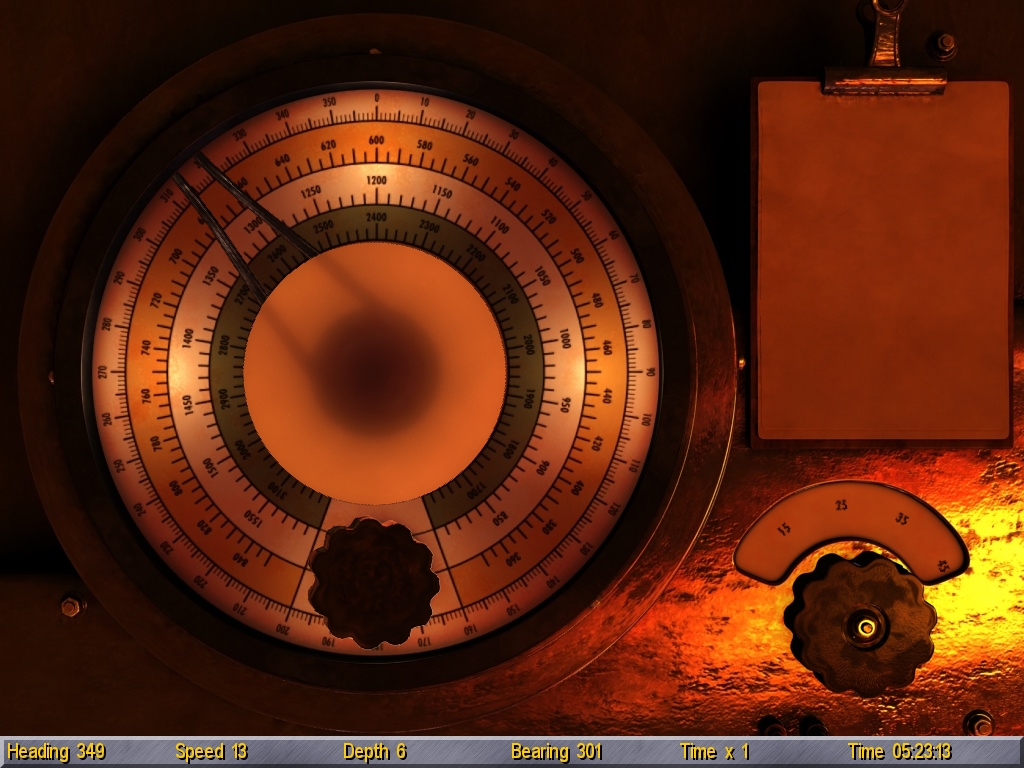The width and height of the screenshot is (1024, 768).
Task: Click the large dial adjustment knob
Action: coord(374,582)
